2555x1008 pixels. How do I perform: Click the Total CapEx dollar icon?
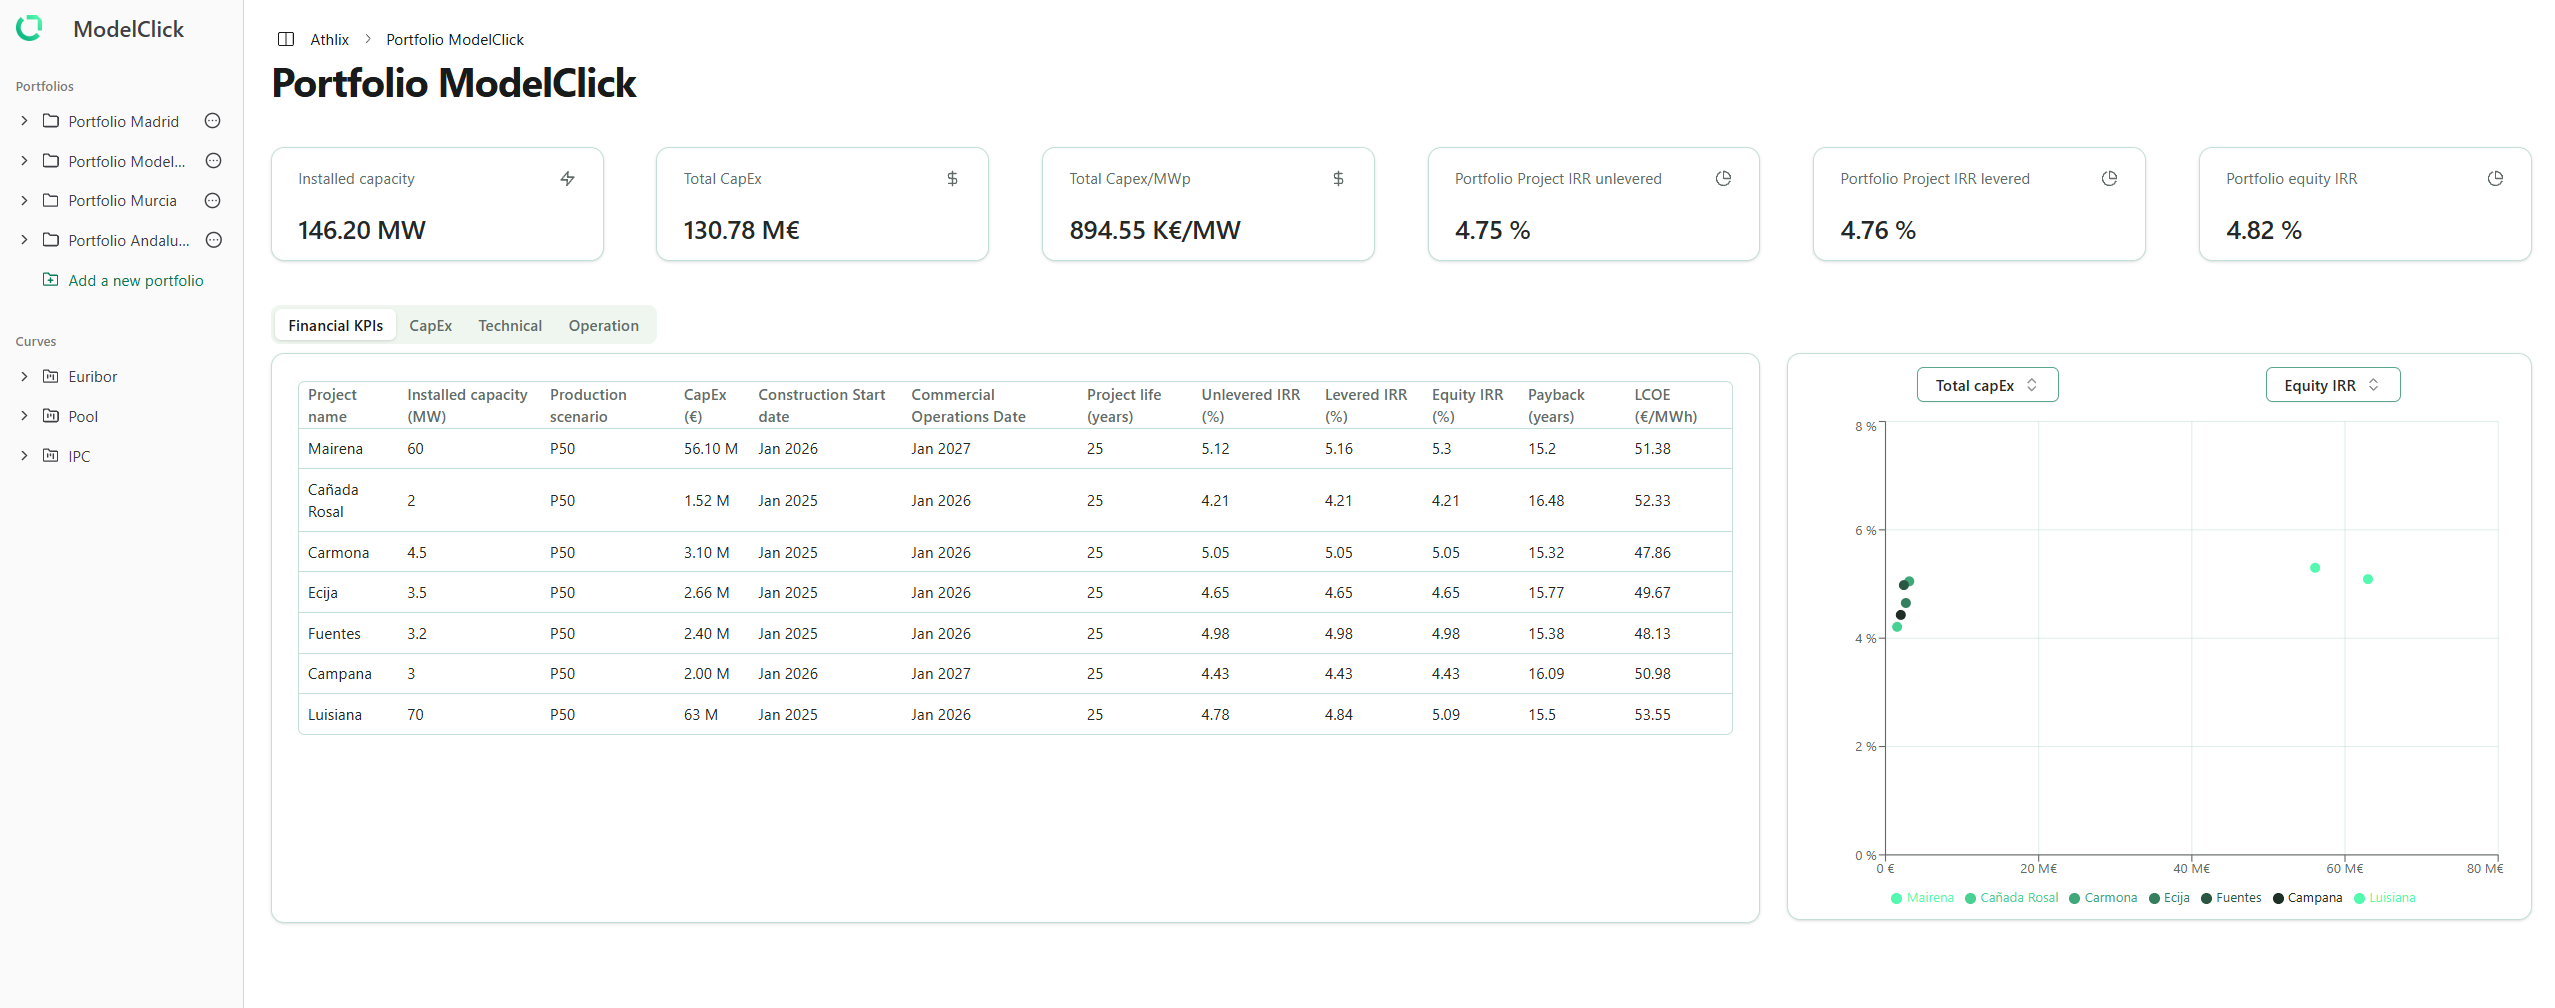(952, 179)
